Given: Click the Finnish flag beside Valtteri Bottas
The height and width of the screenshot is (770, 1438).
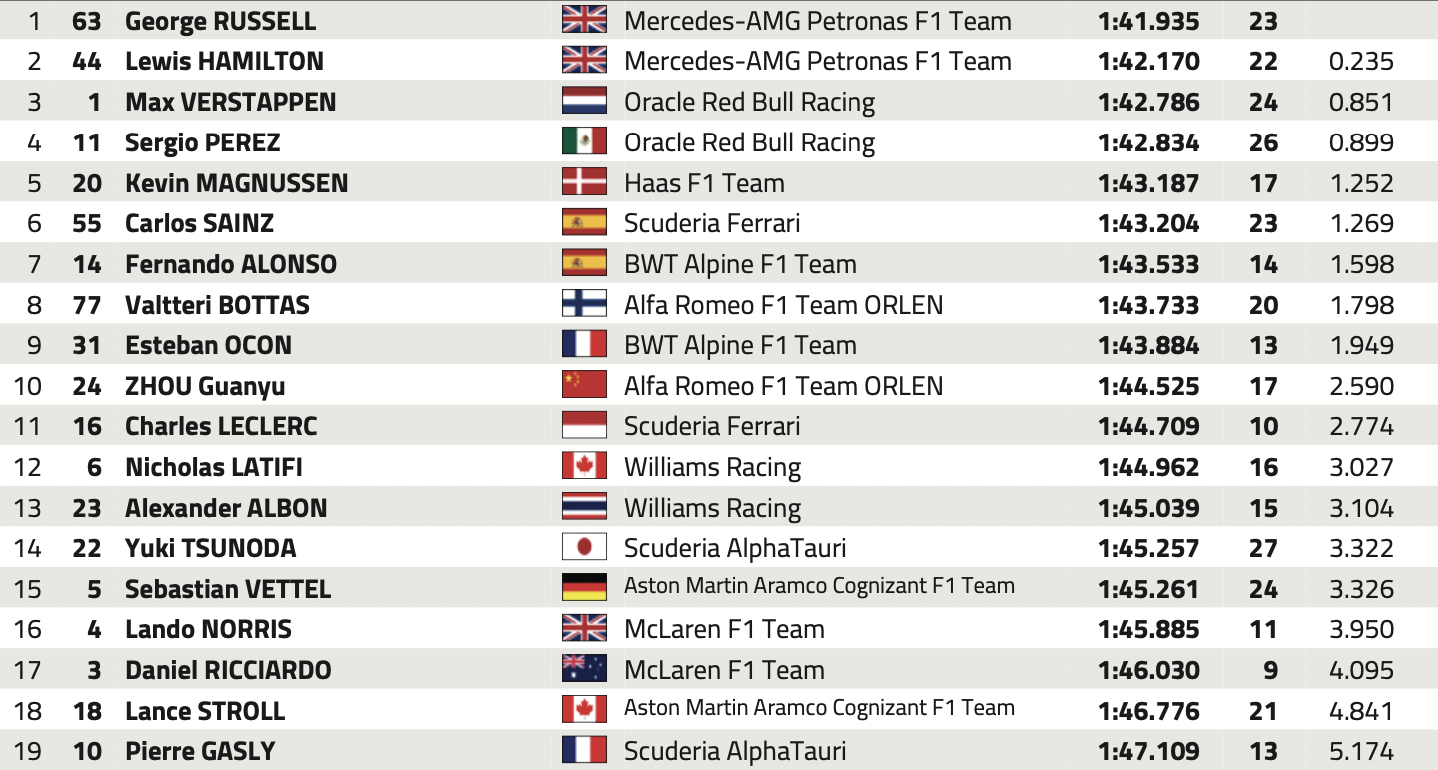Looking at the screenshot, I should pyautogui.click(x=584, y=304).
